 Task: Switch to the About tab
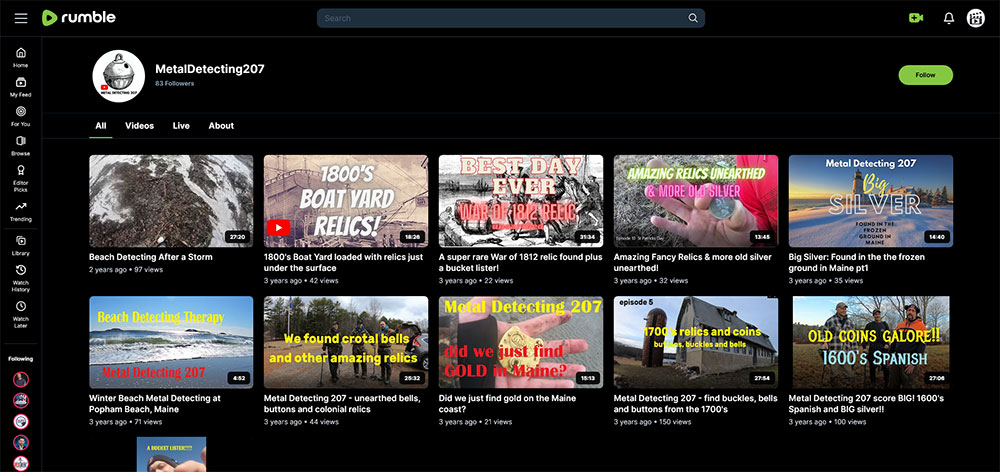coord(221,126)
